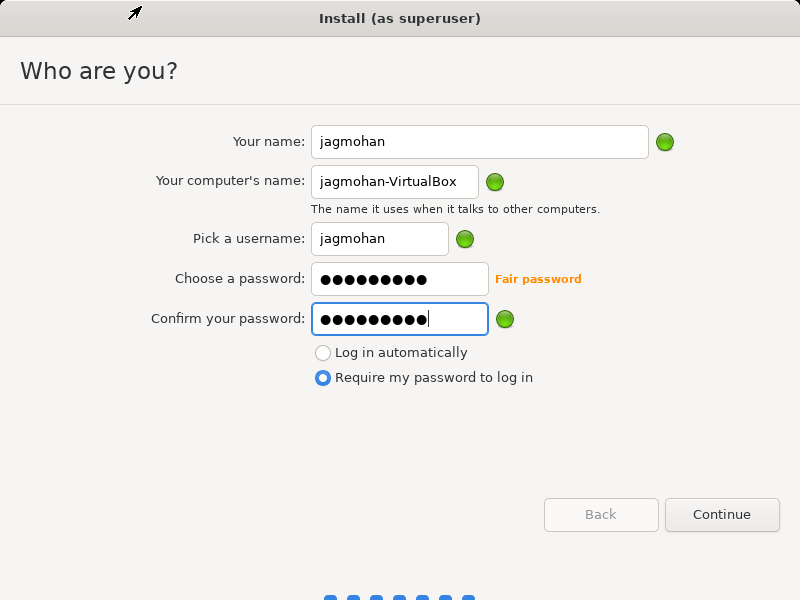This screenshot has height=600, width=800.
Task: Click the green indicator beside Confirm your password
Action: coord(505,319)
